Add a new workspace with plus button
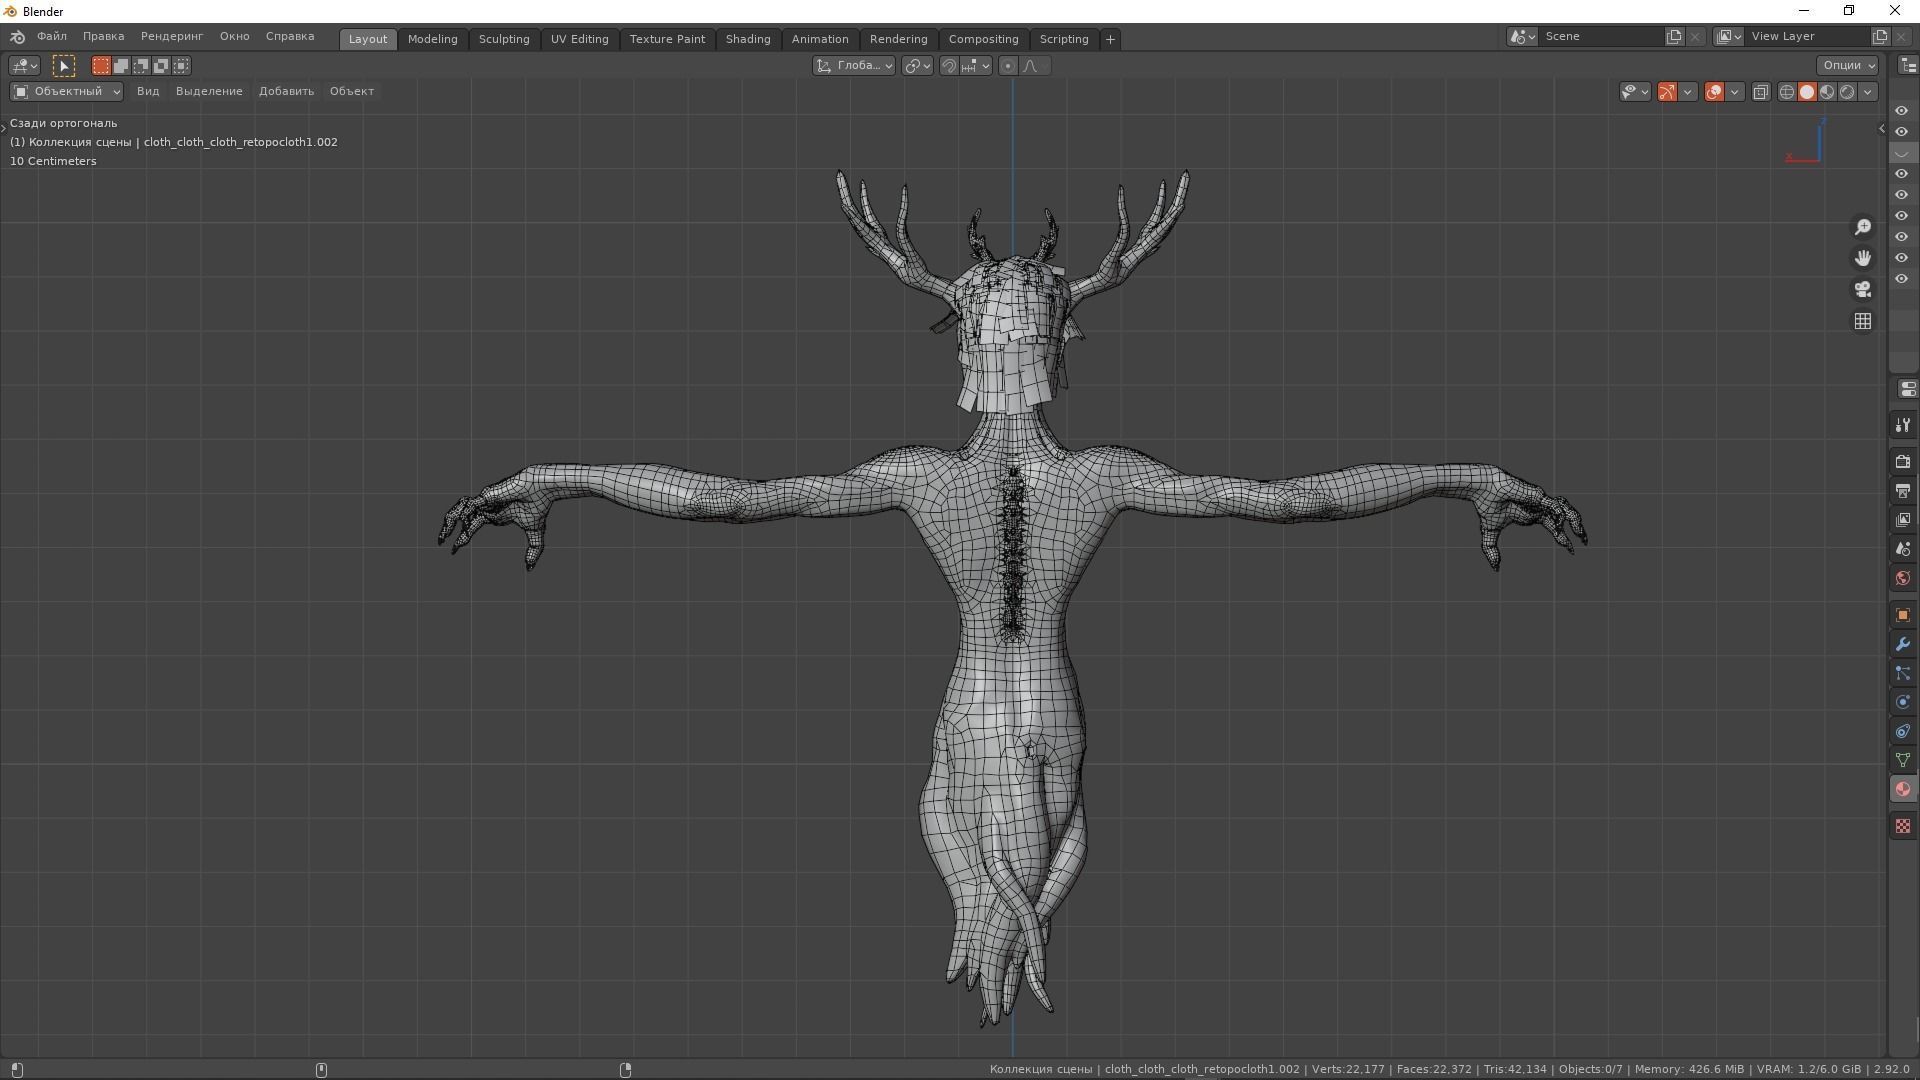This screenshot has height=1080, width=1920. tap(1110, 39)
